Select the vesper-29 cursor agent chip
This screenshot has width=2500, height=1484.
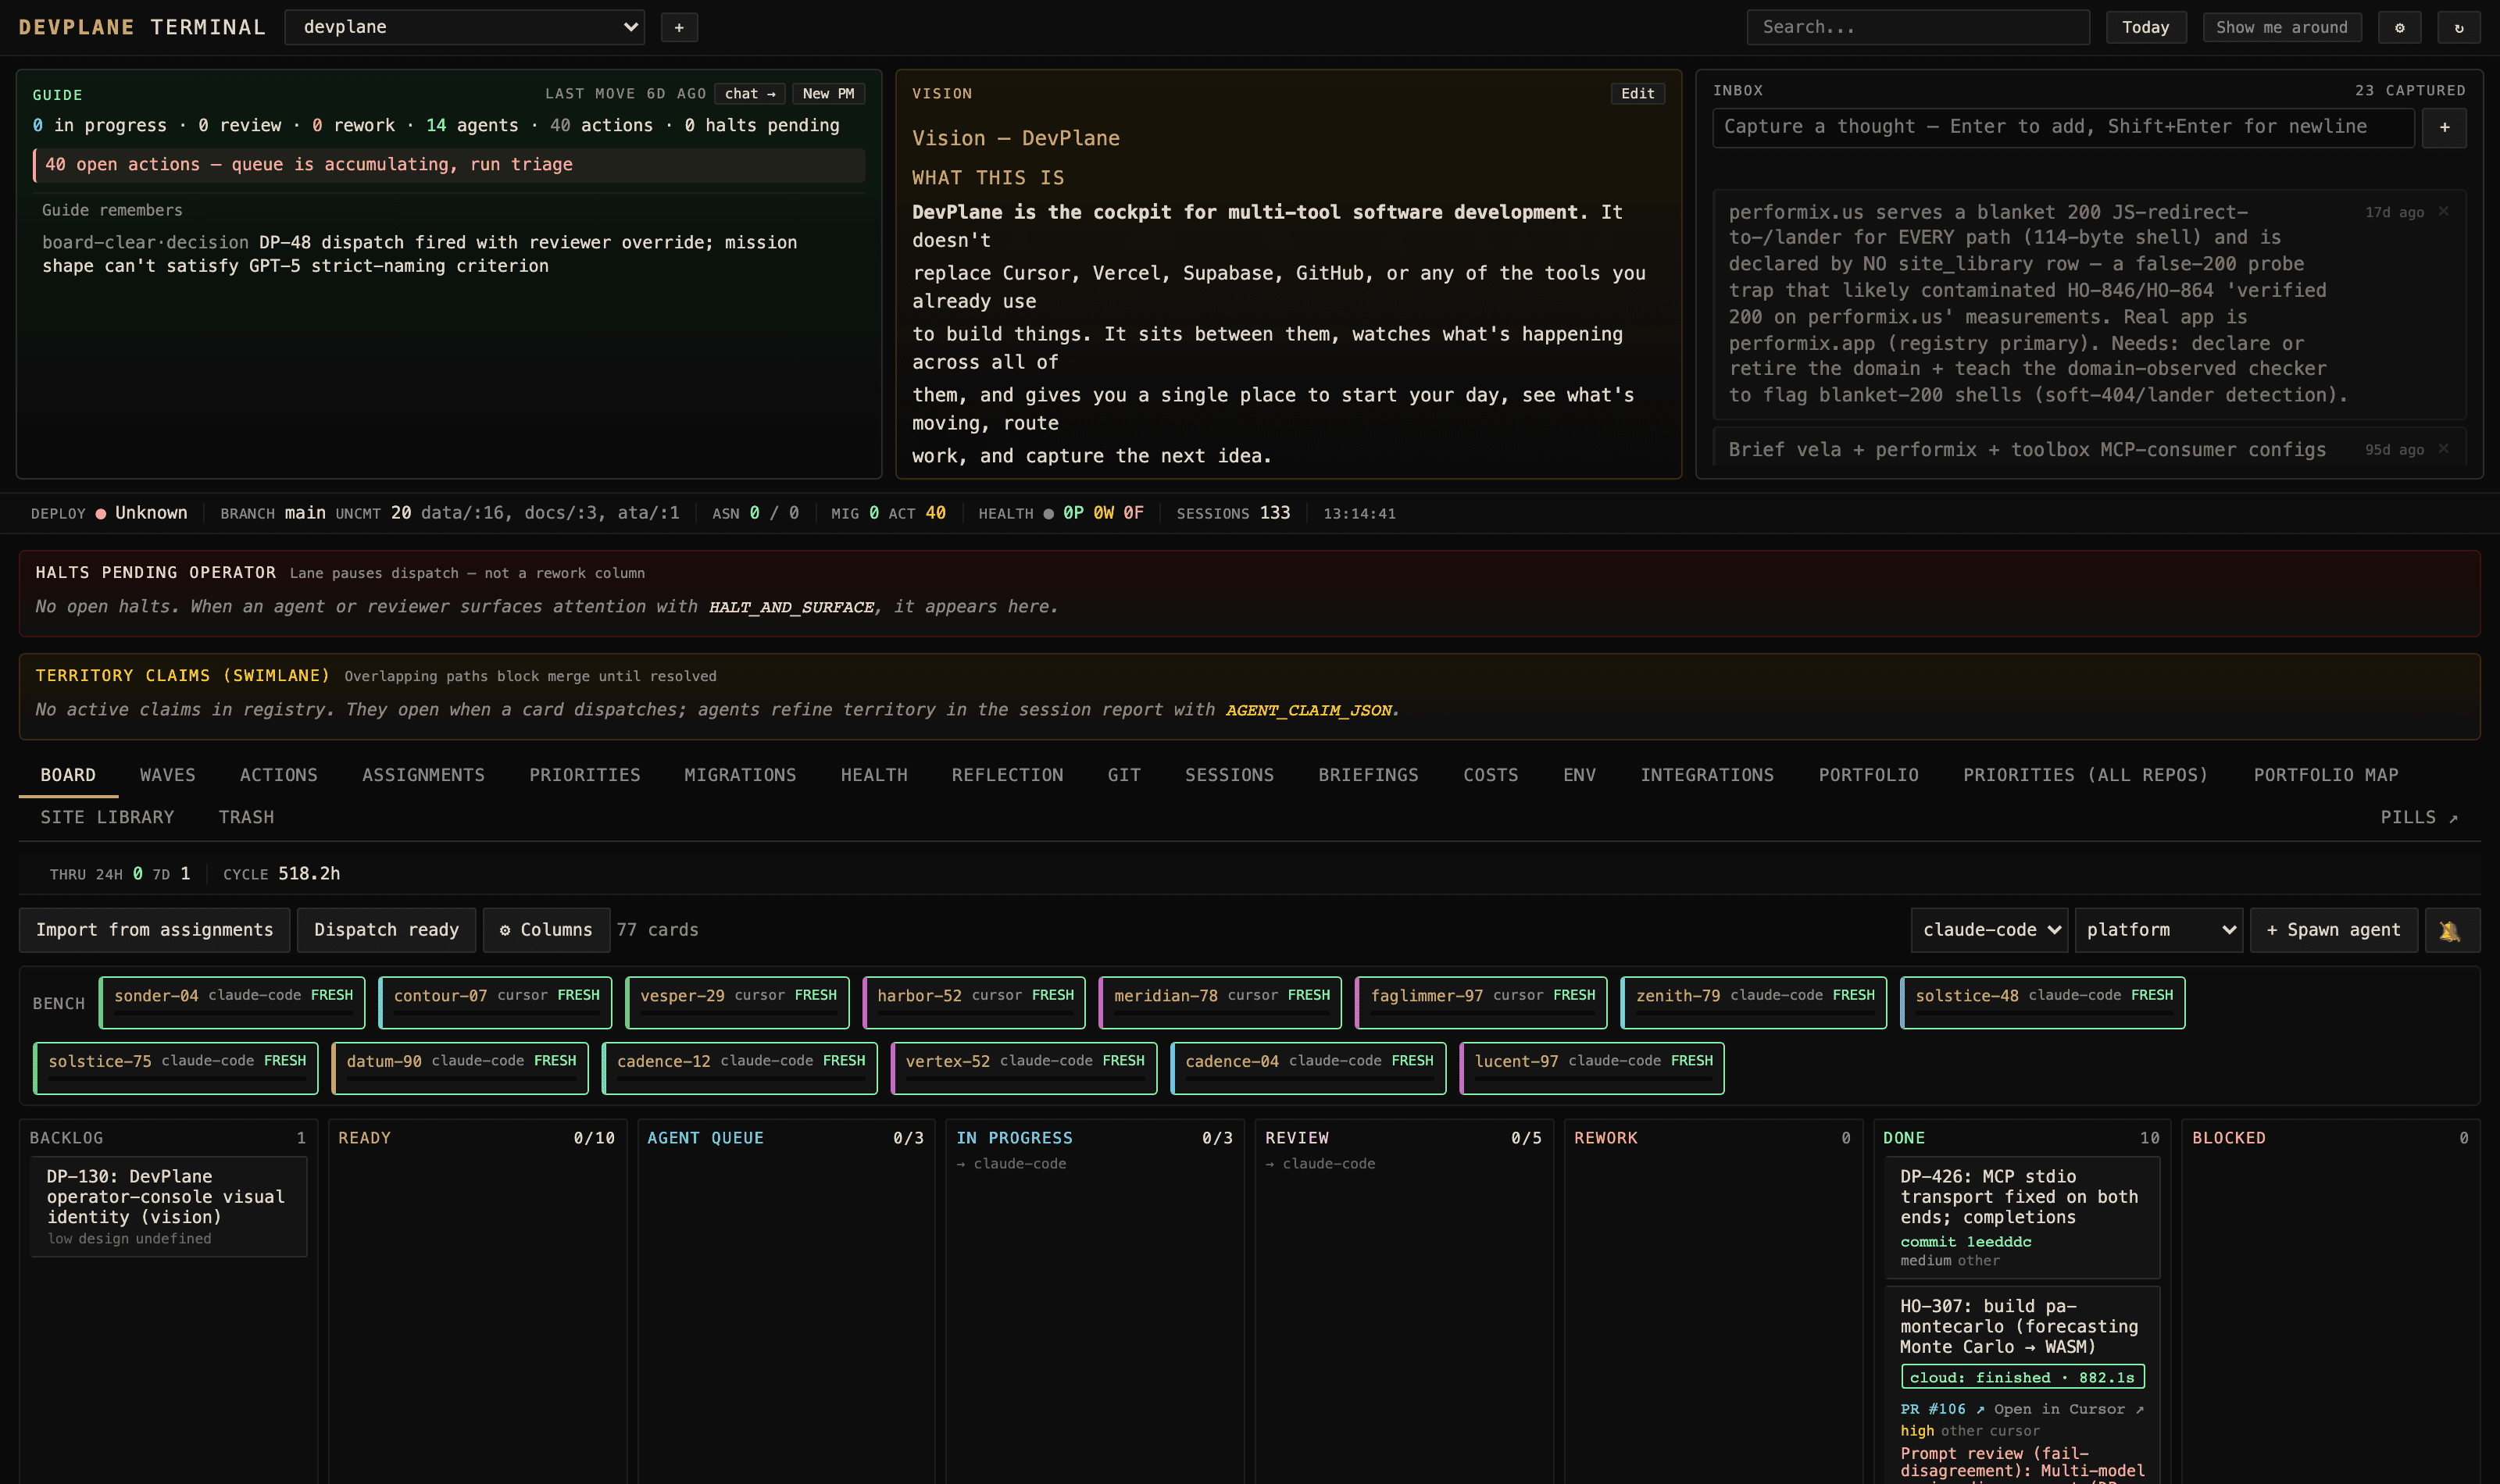coord(737,1002)
